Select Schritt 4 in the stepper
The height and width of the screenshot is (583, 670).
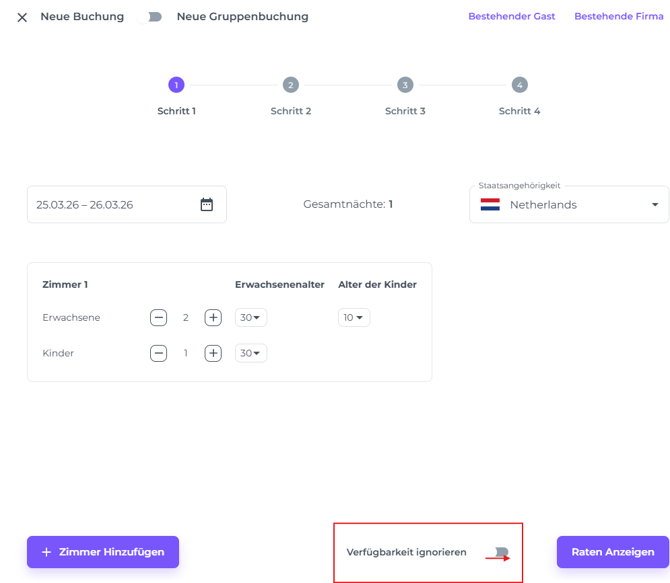tap(519, 86)
